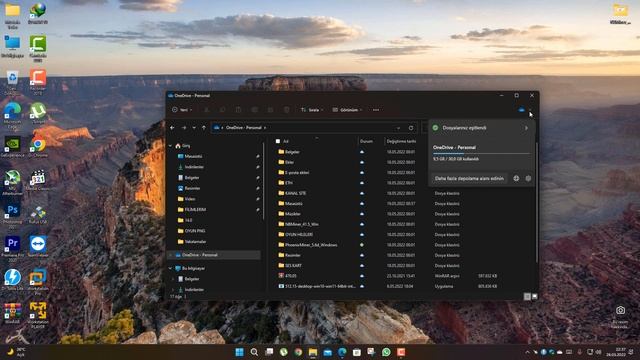Collapse Bu bilgisayar tree node
Viewport: 640px width, 360px height.
171,269
